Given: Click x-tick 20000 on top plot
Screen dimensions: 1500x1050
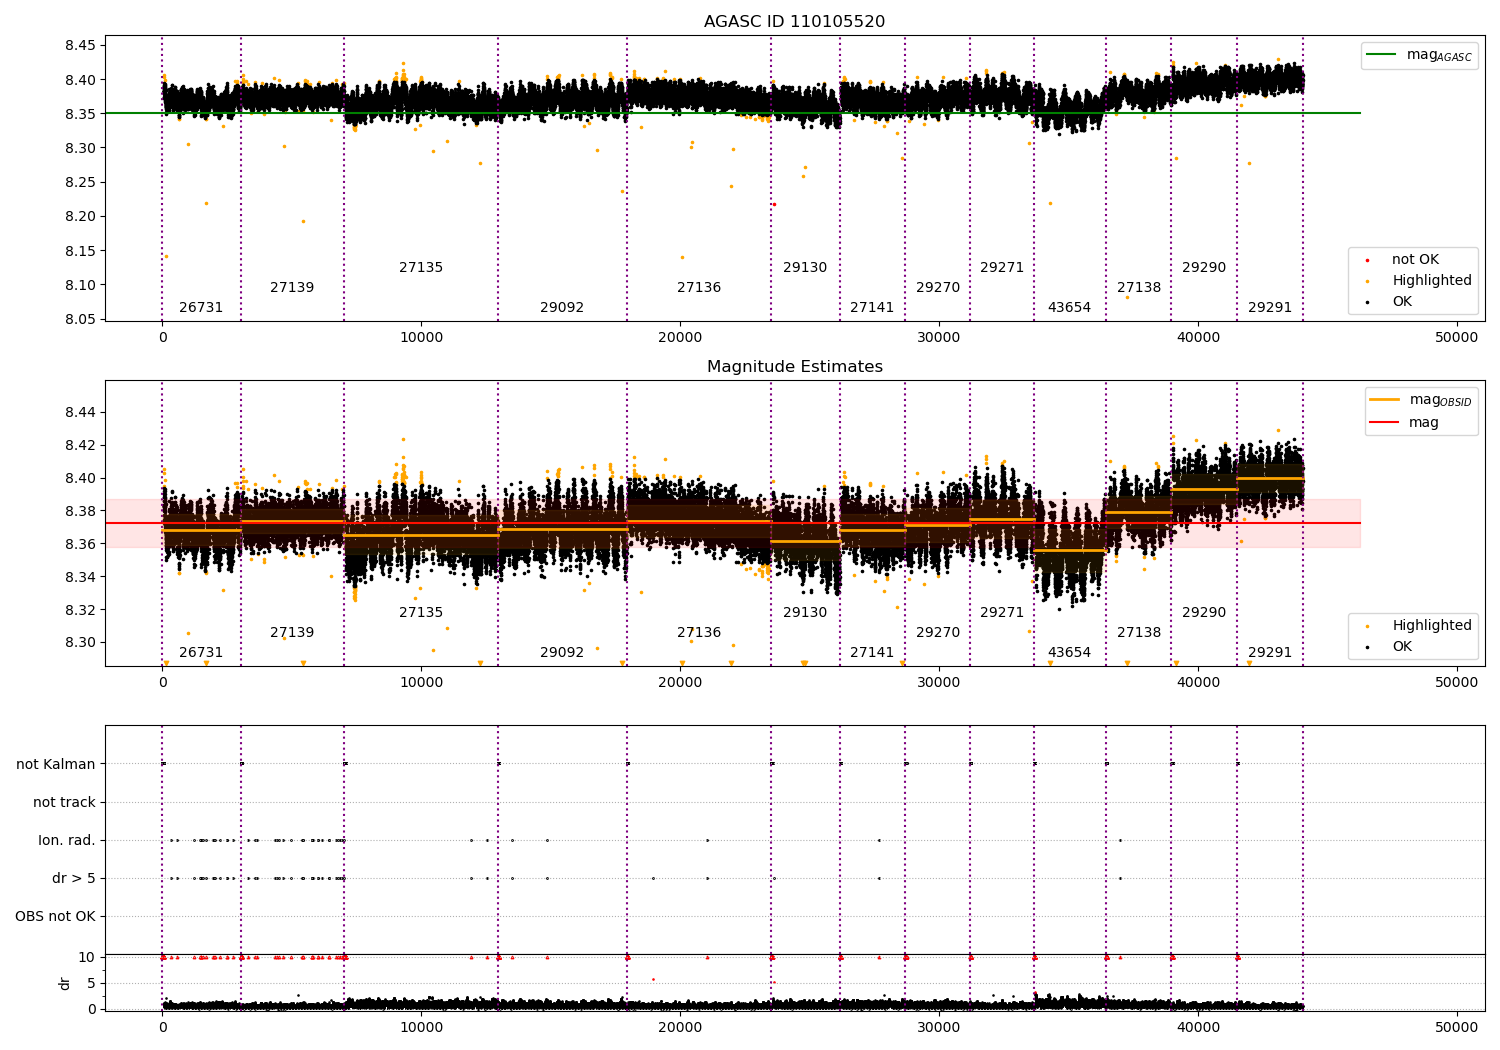Looking at the screenshot, I should click(x=680, y=337).
